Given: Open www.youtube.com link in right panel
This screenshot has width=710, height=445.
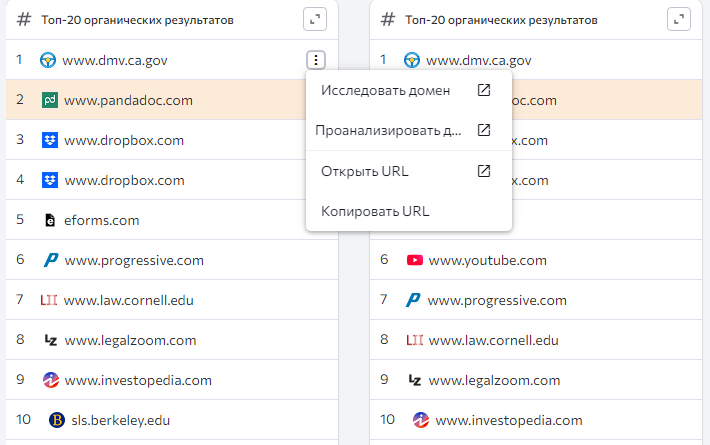Looking at the screenshot, I should [488, 261].
